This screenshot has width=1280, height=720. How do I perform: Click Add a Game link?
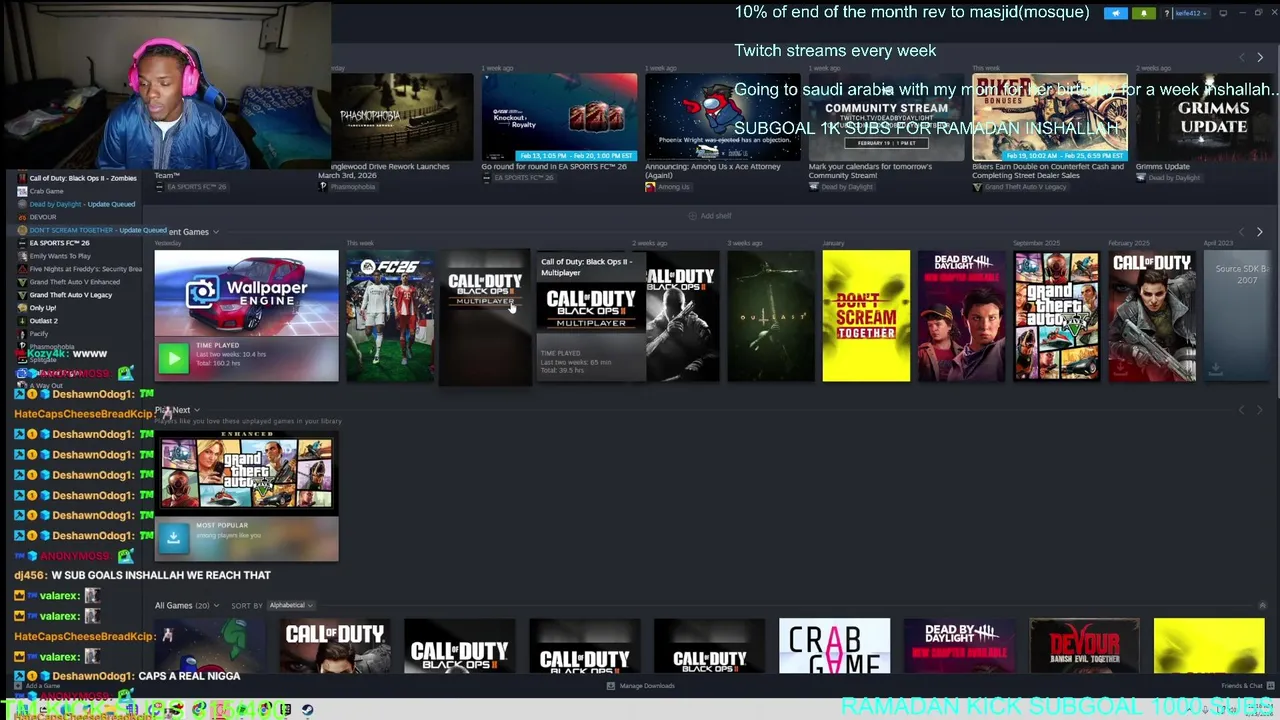click(x=36, y=686)
